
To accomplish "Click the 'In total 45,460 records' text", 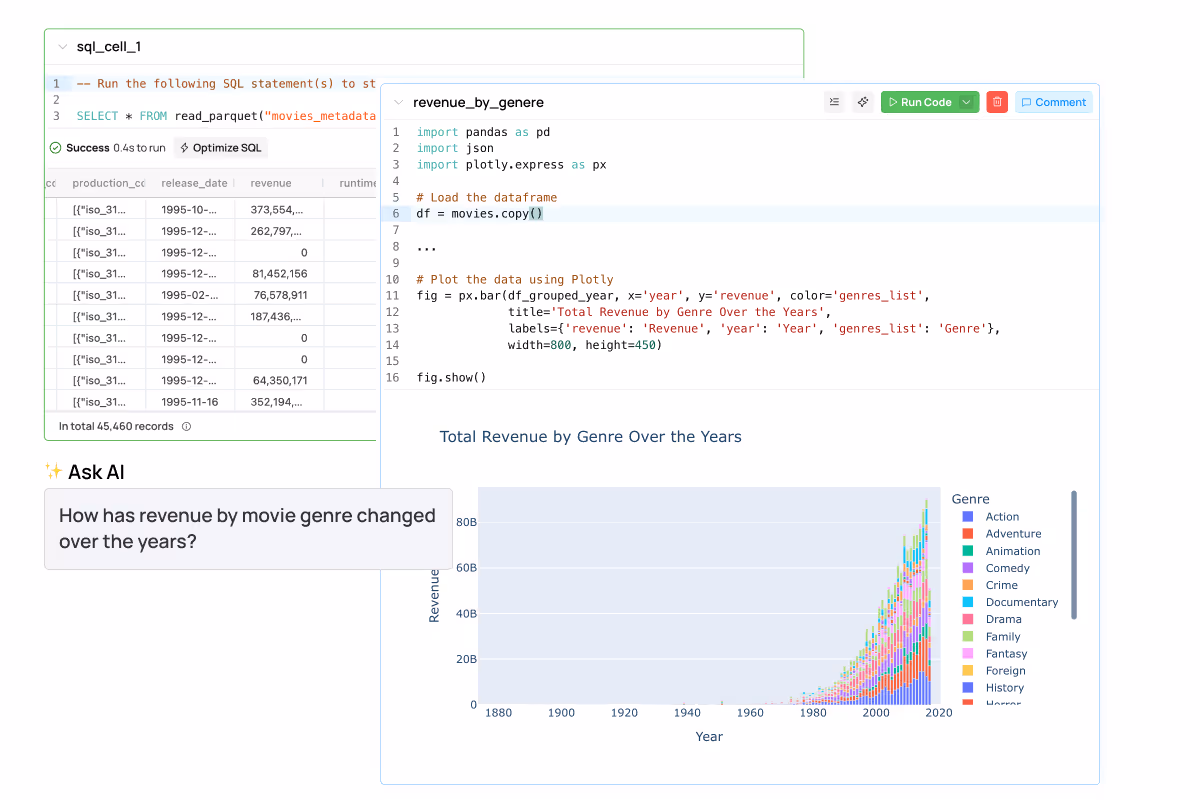I will coord(116,426).
